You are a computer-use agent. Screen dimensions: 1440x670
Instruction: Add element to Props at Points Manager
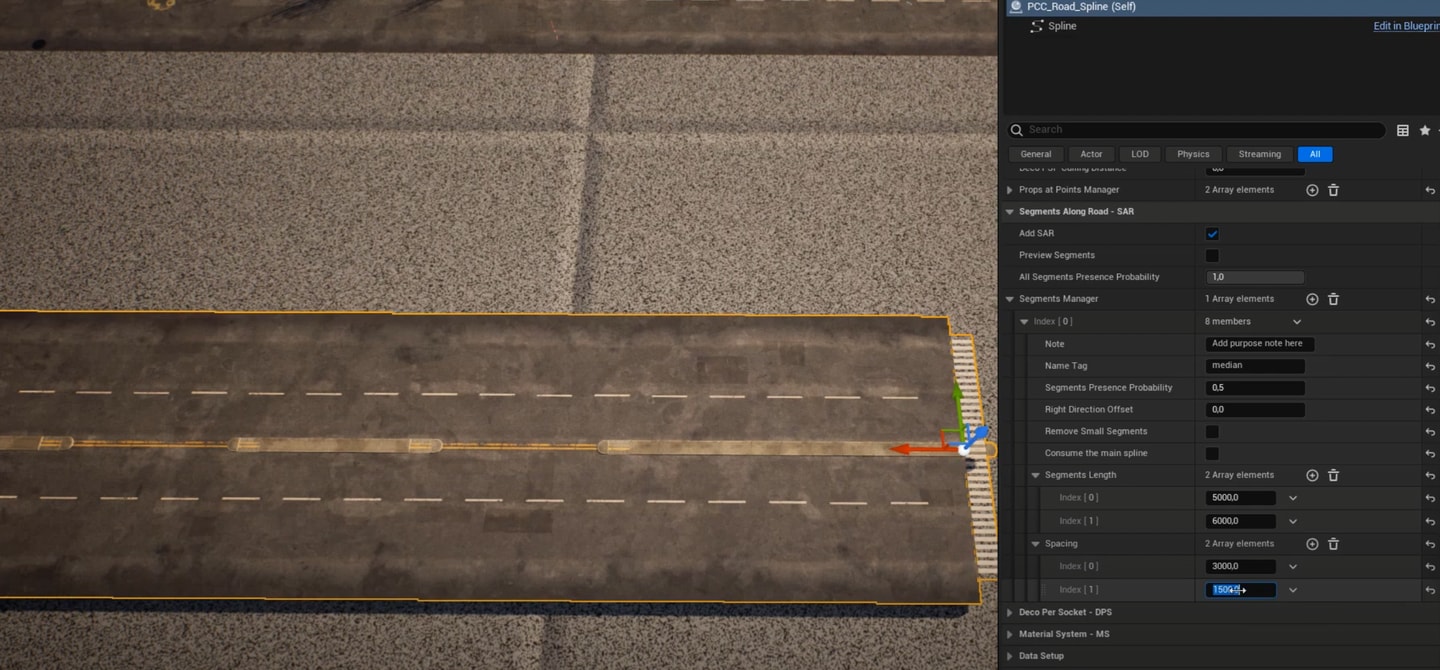(x=1312, y=190)
